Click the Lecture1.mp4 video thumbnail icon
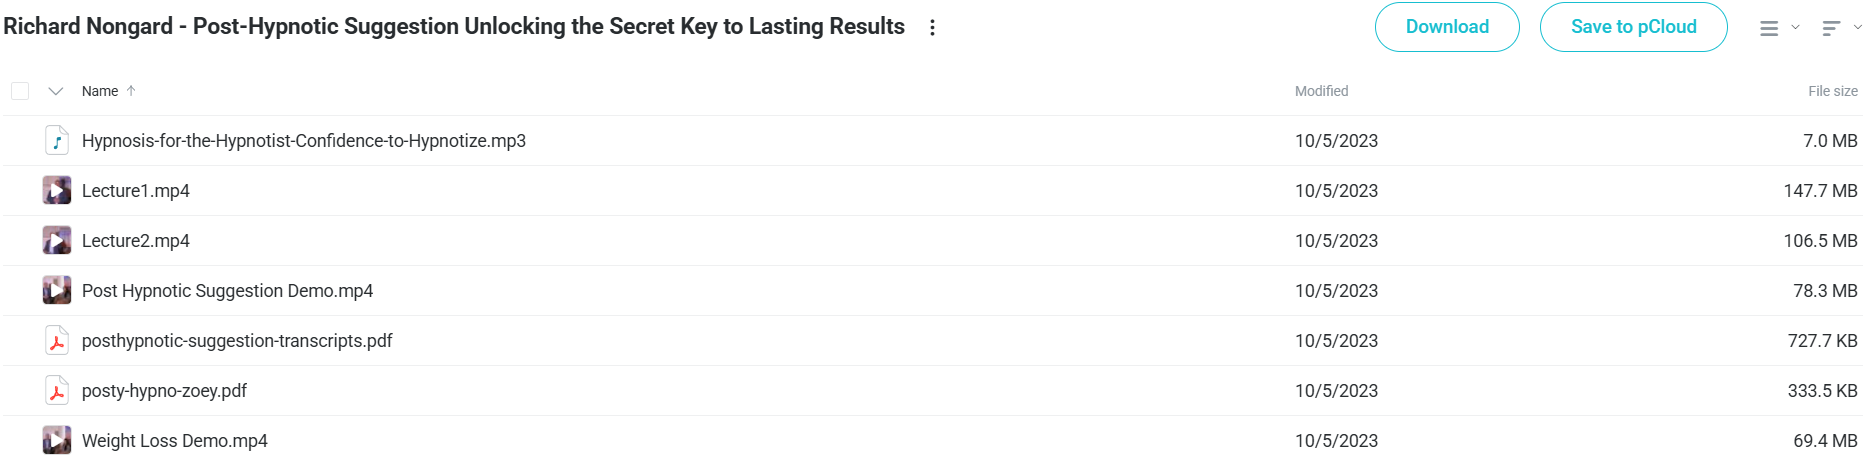 pos(57,191)
